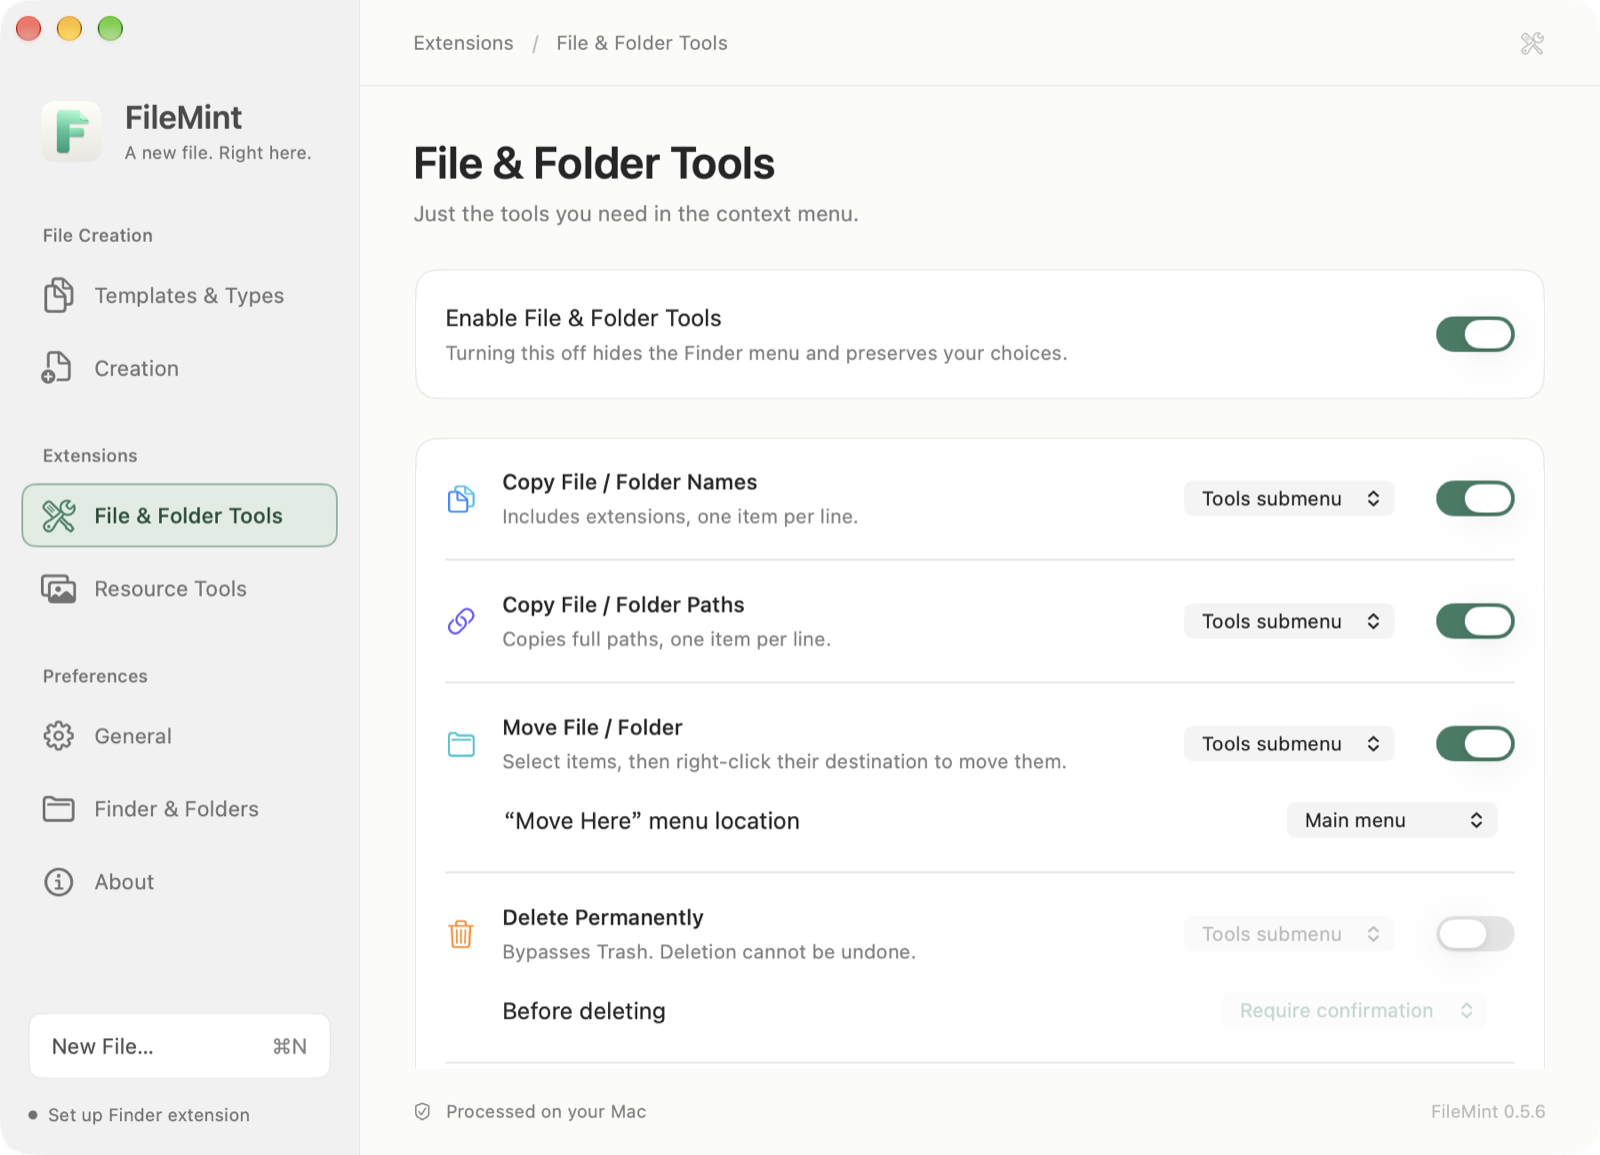Click the General gear icon
This screenshot has width=1600, height=1155.
pyautogui.click(x=59, y=736)
